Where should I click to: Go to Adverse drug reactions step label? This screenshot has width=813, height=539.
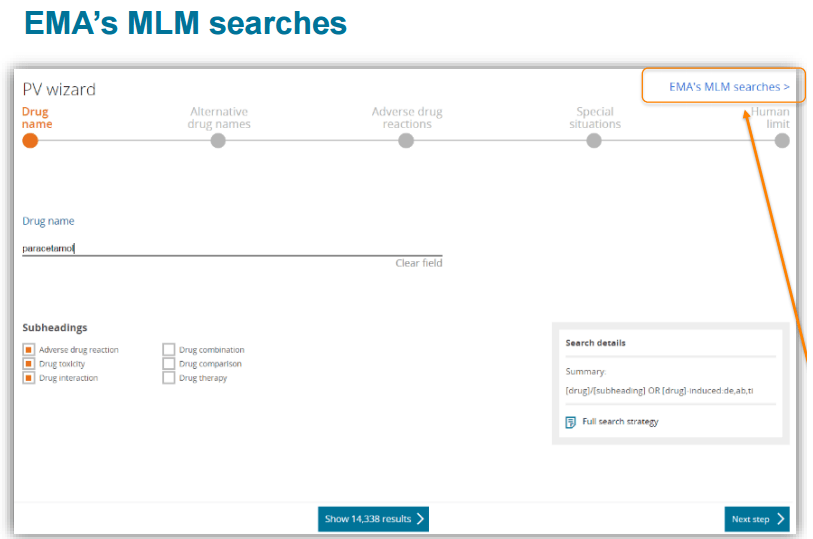click(407, 118)
